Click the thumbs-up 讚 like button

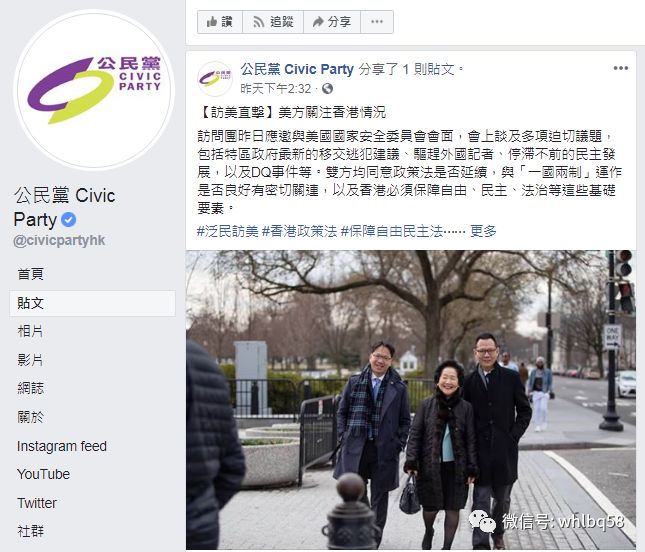point(220,22)
